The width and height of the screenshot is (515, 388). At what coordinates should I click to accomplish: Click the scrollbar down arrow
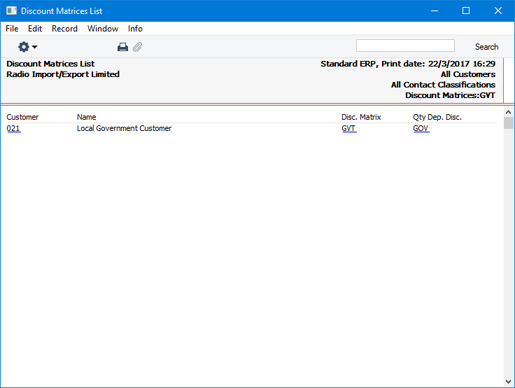[x=508, y=381]
